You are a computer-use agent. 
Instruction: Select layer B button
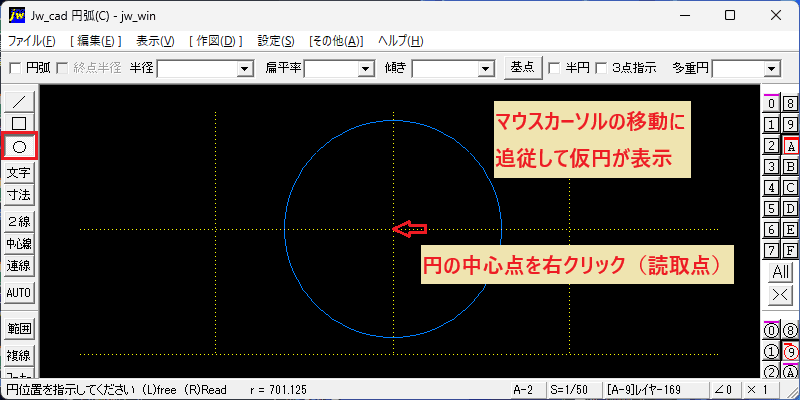tap(790, 166)
